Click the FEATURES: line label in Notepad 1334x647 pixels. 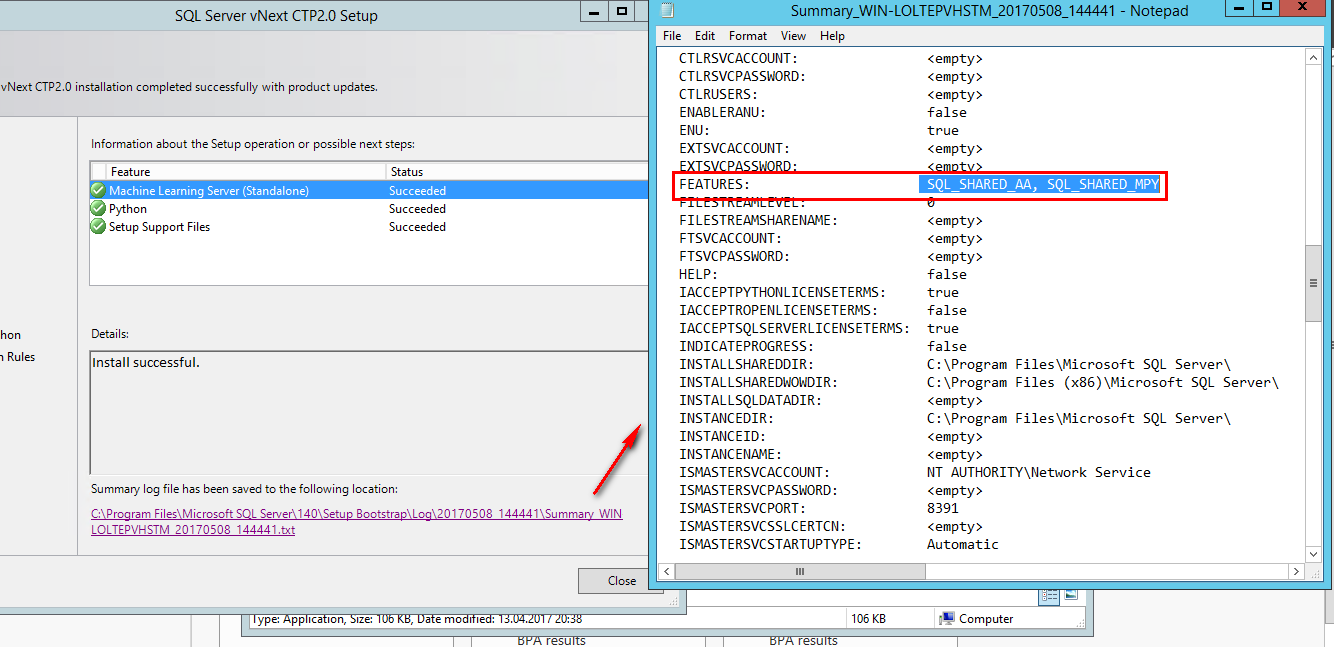[714, 185]
